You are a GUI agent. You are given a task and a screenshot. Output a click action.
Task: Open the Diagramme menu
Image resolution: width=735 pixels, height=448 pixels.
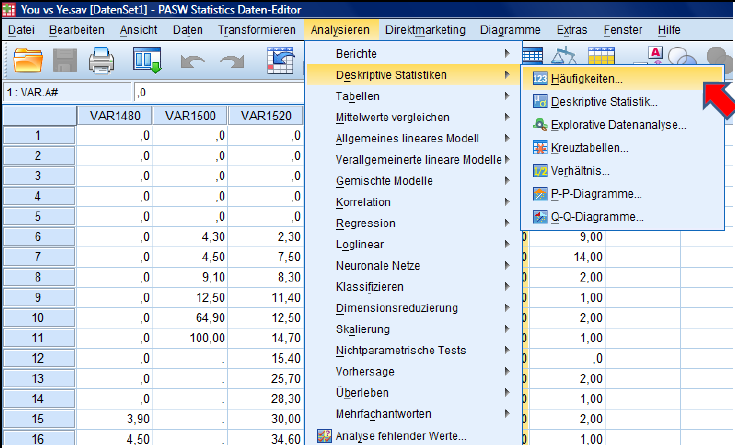pos(510,30)
